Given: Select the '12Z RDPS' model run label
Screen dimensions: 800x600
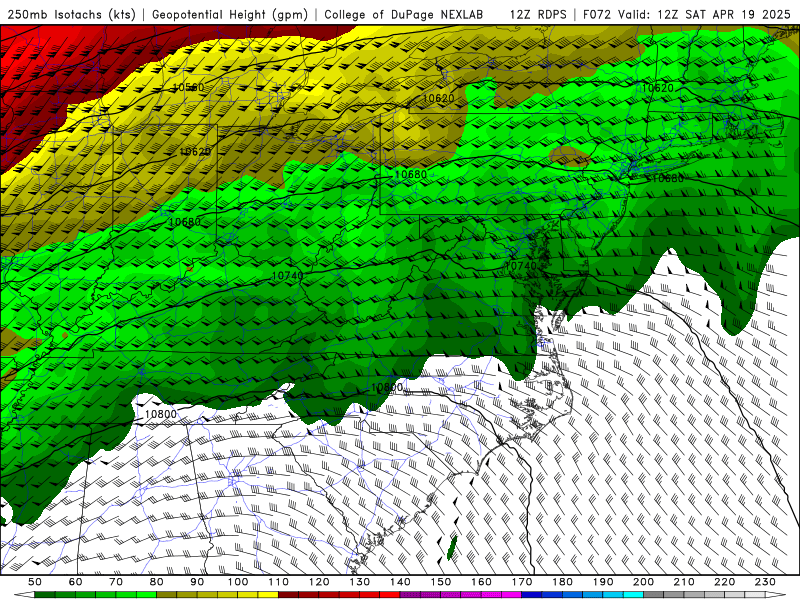Looking at the screenshot, I should [x=538, y=14].
